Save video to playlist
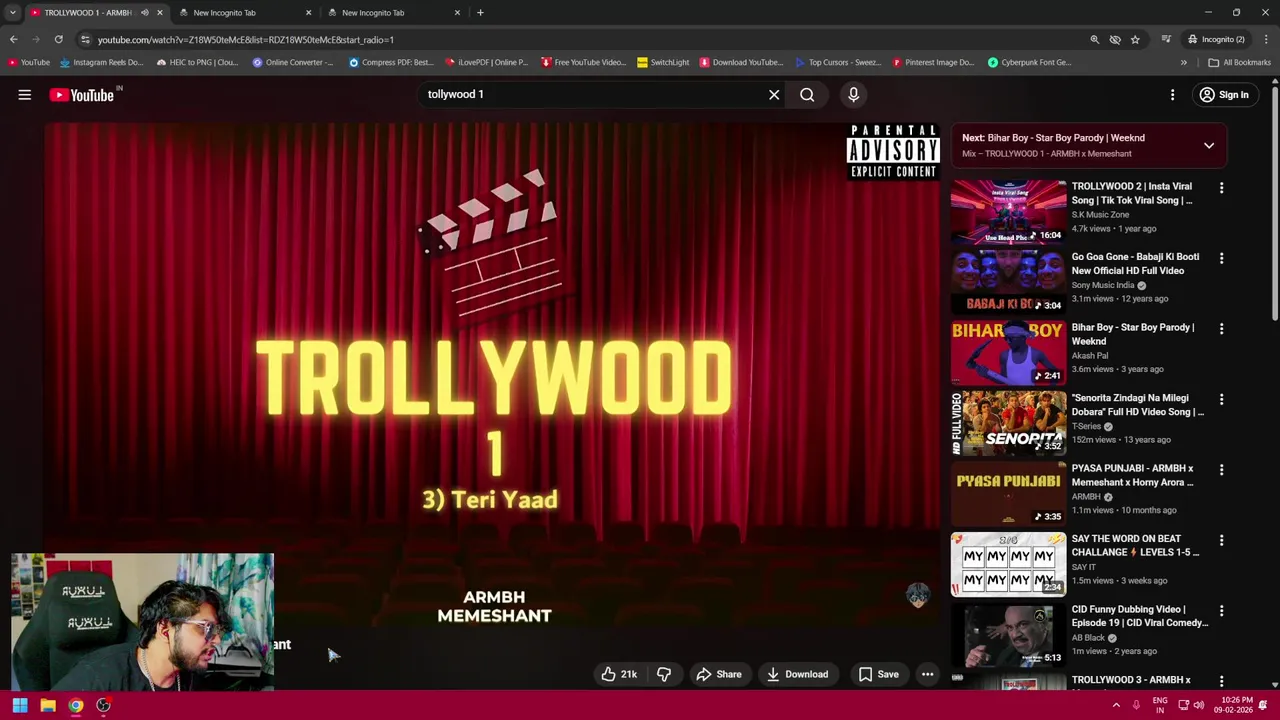This screenshot has height=720, width=1280. (x=878, y=674)
